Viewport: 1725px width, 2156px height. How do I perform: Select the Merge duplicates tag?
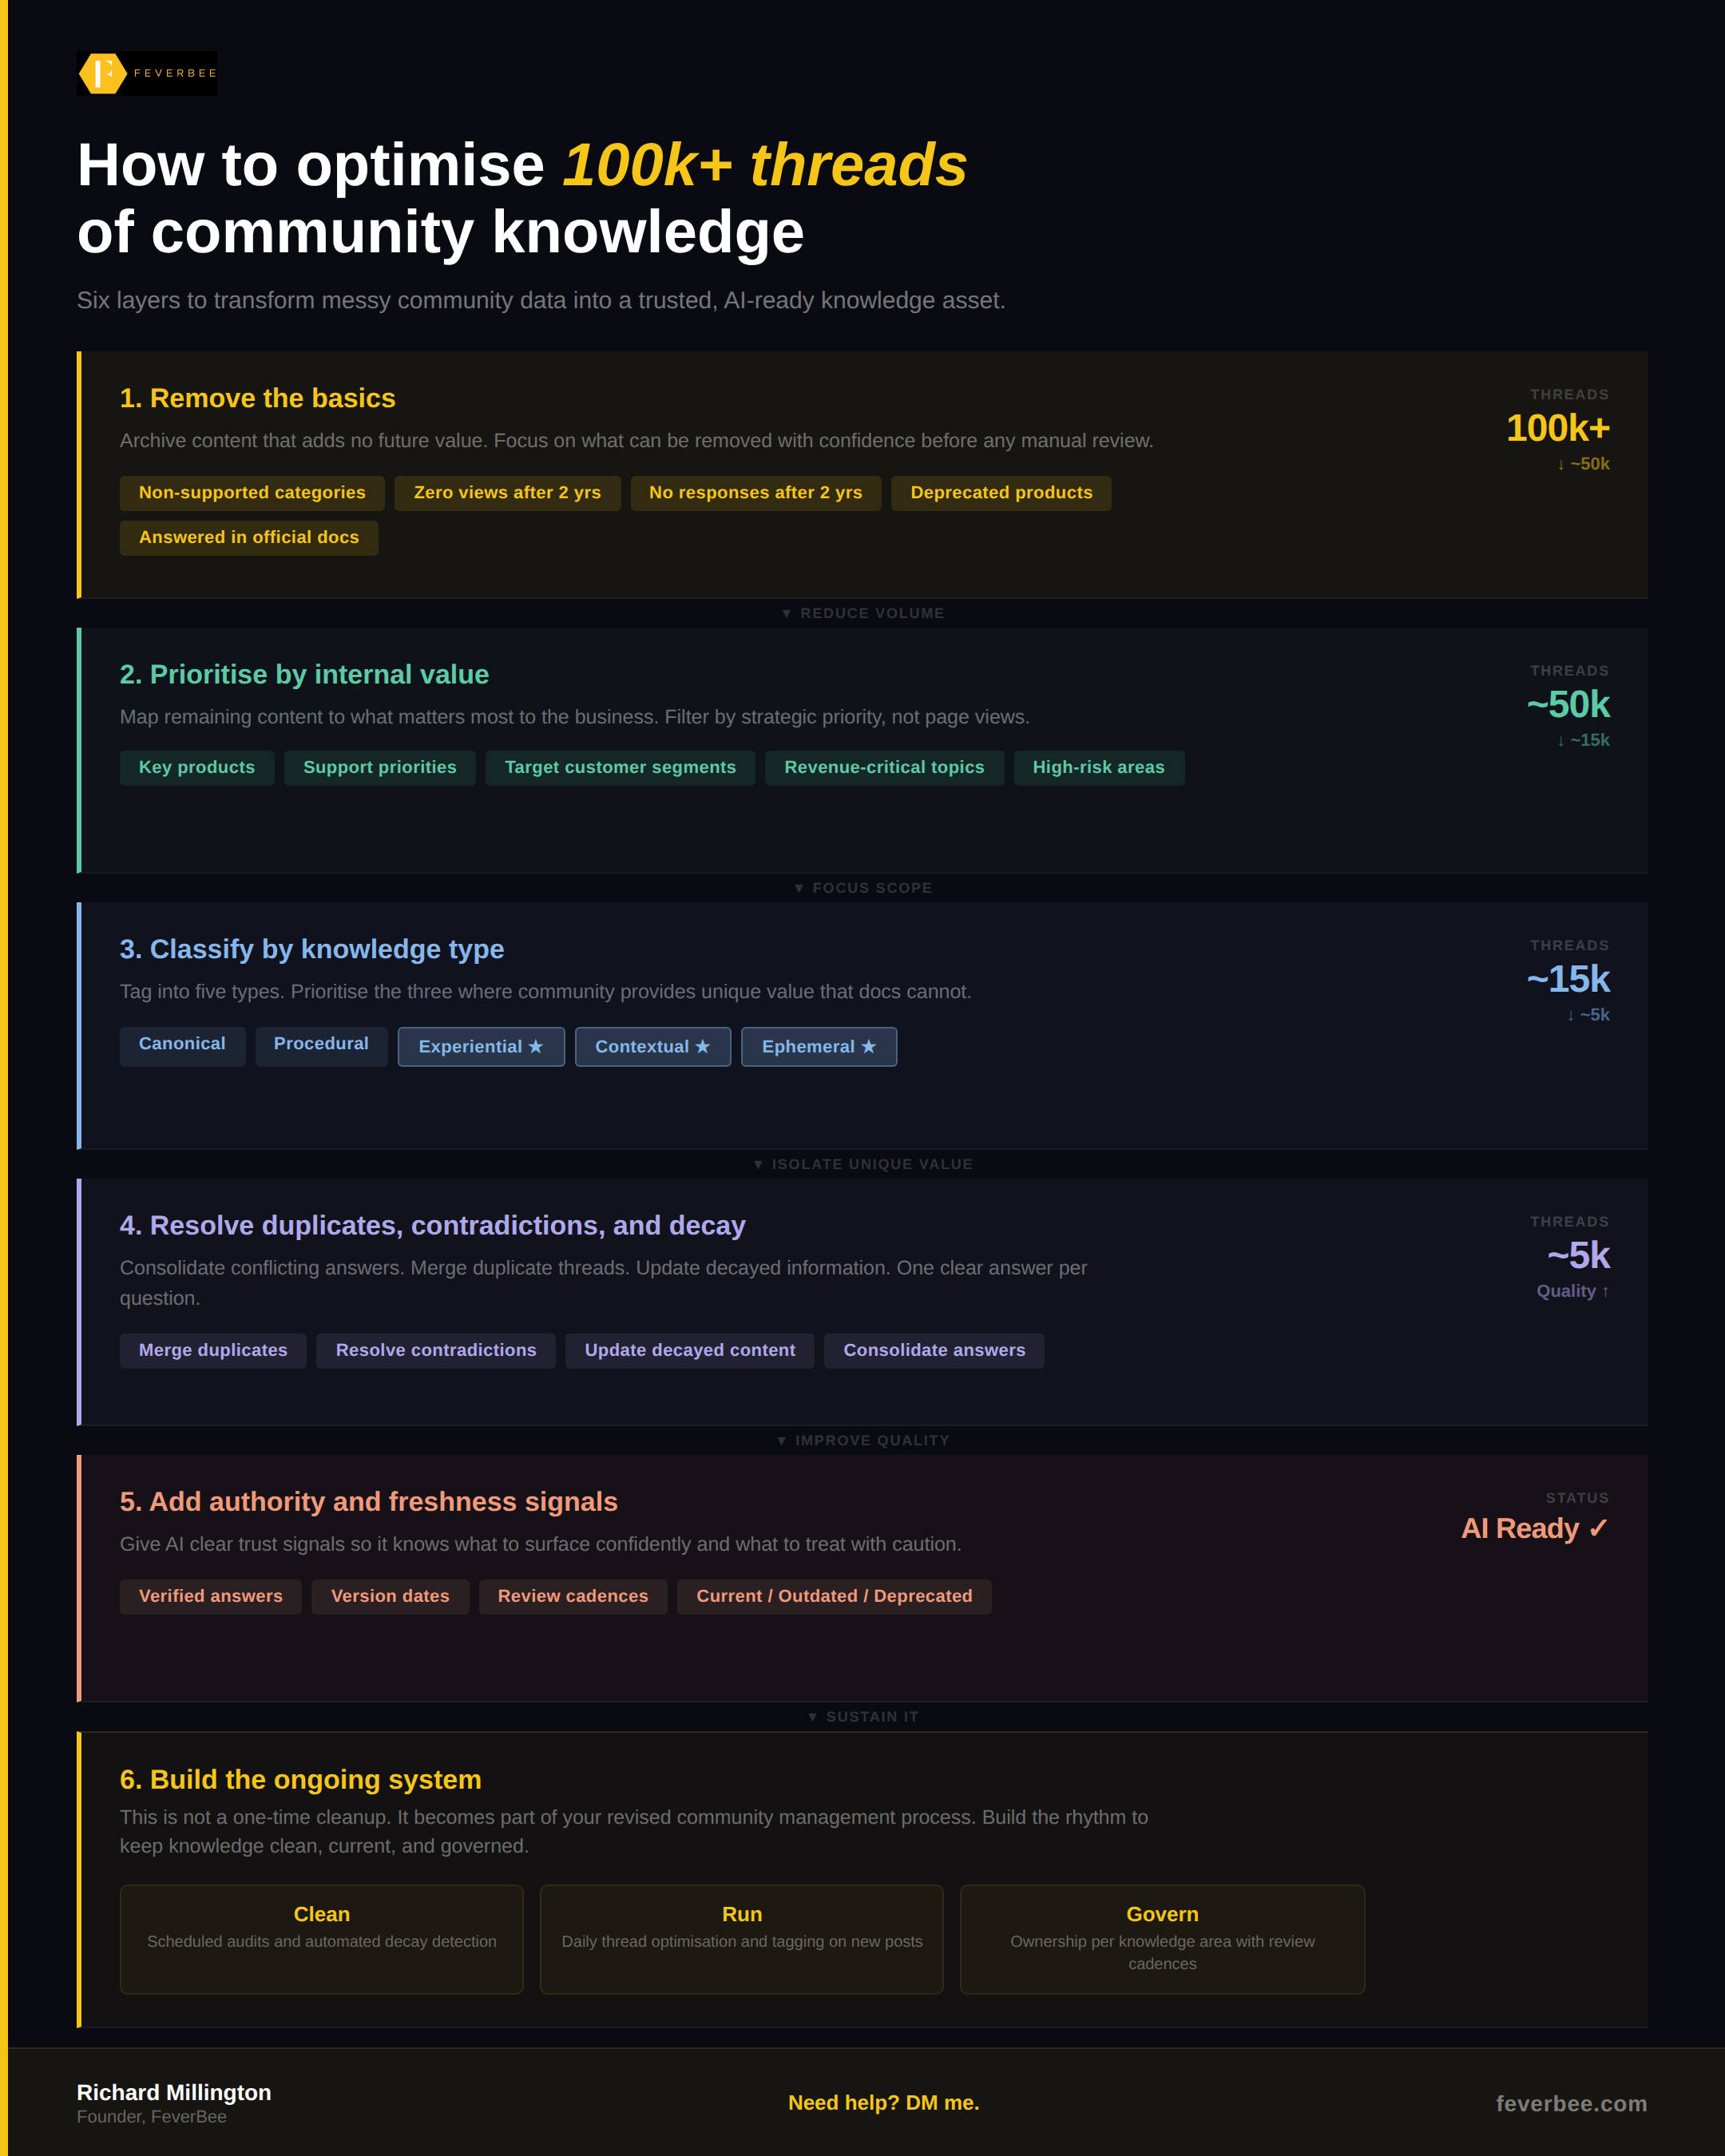tap(213, 1350)
